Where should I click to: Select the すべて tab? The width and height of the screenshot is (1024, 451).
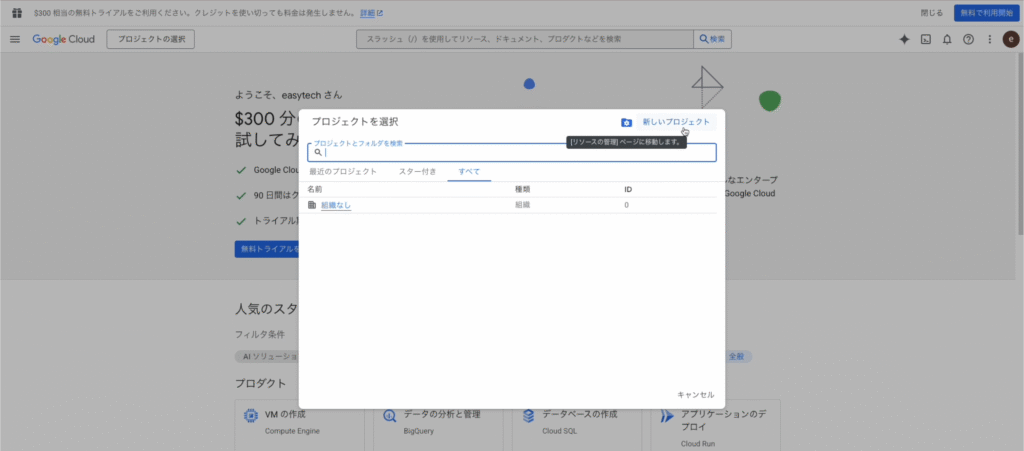pos(469,172)
